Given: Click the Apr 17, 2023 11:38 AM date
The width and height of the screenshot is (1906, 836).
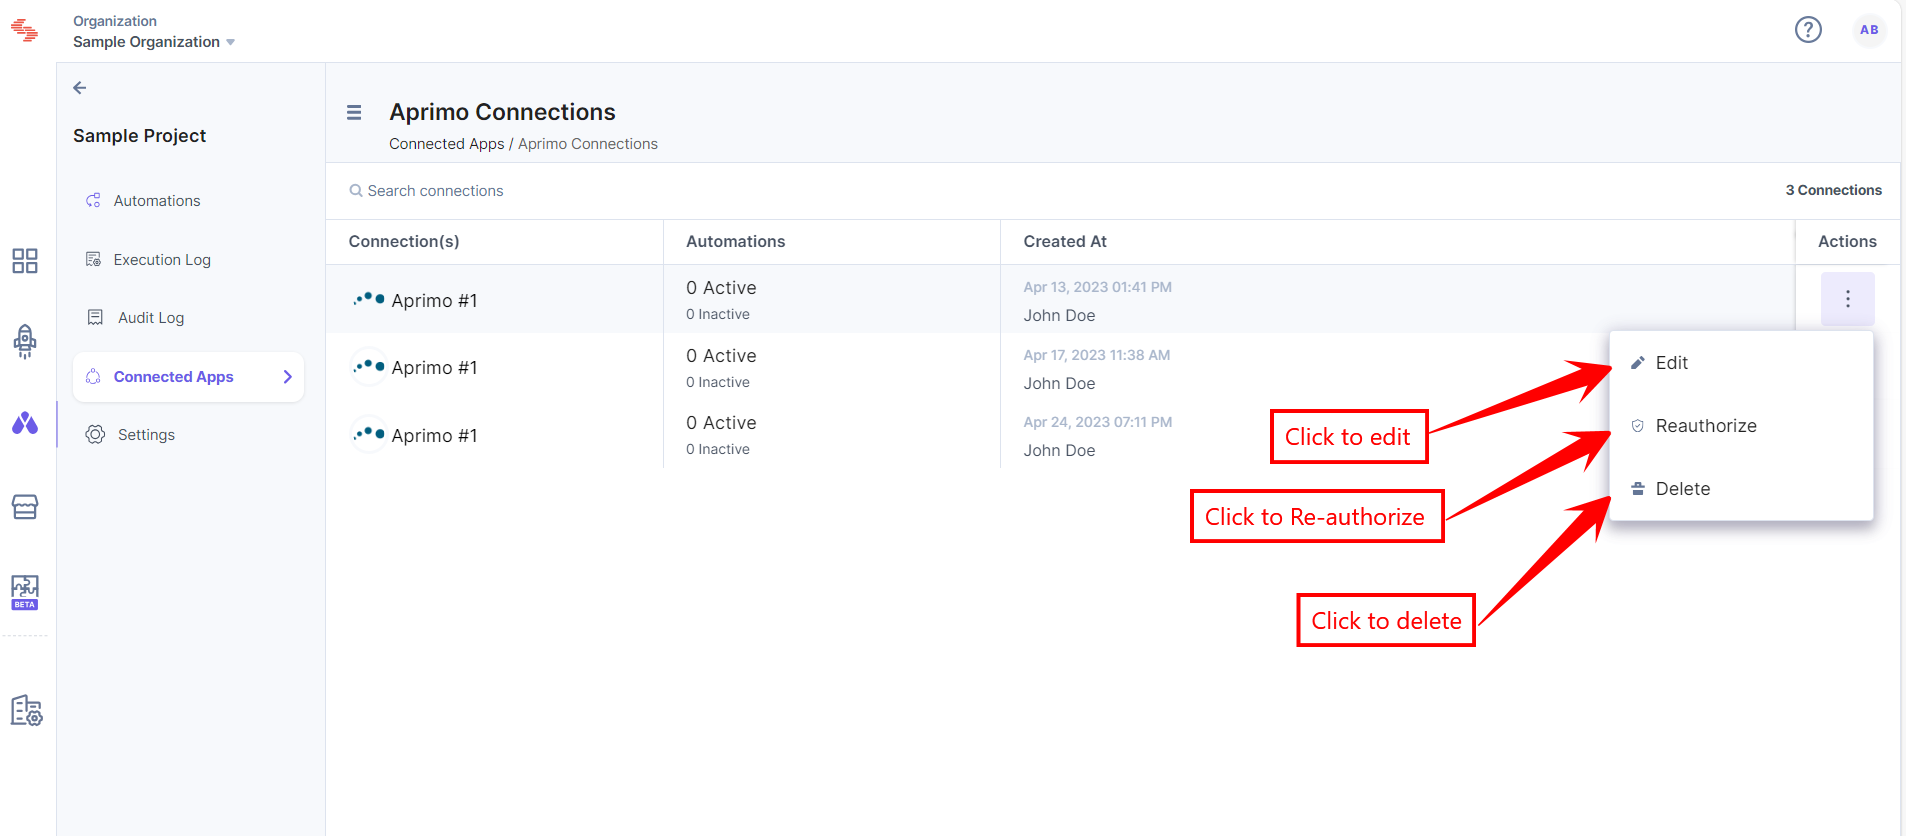Looking at the screenshot, I should click(1096, 355).
